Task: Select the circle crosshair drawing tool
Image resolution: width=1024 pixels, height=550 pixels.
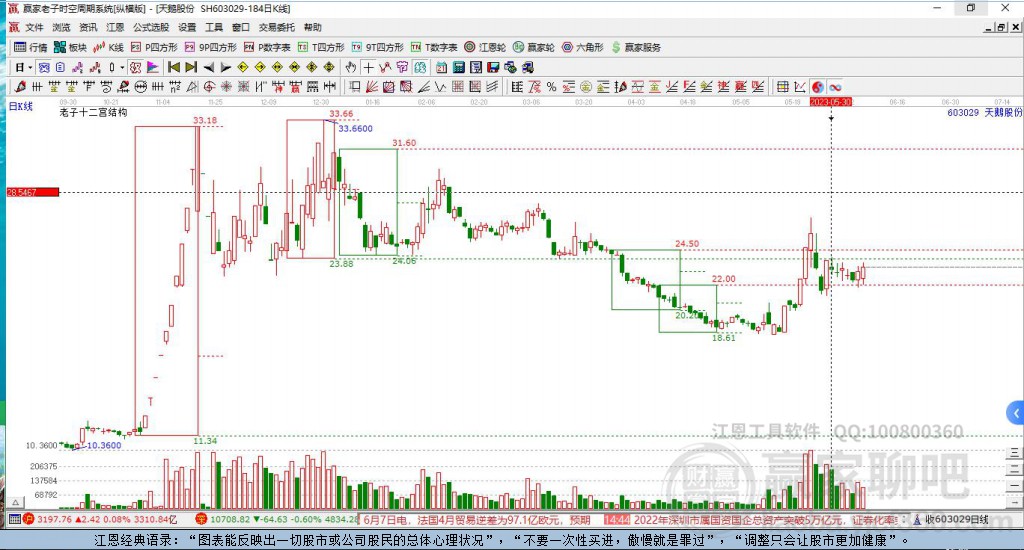Action: pos(209,86)
